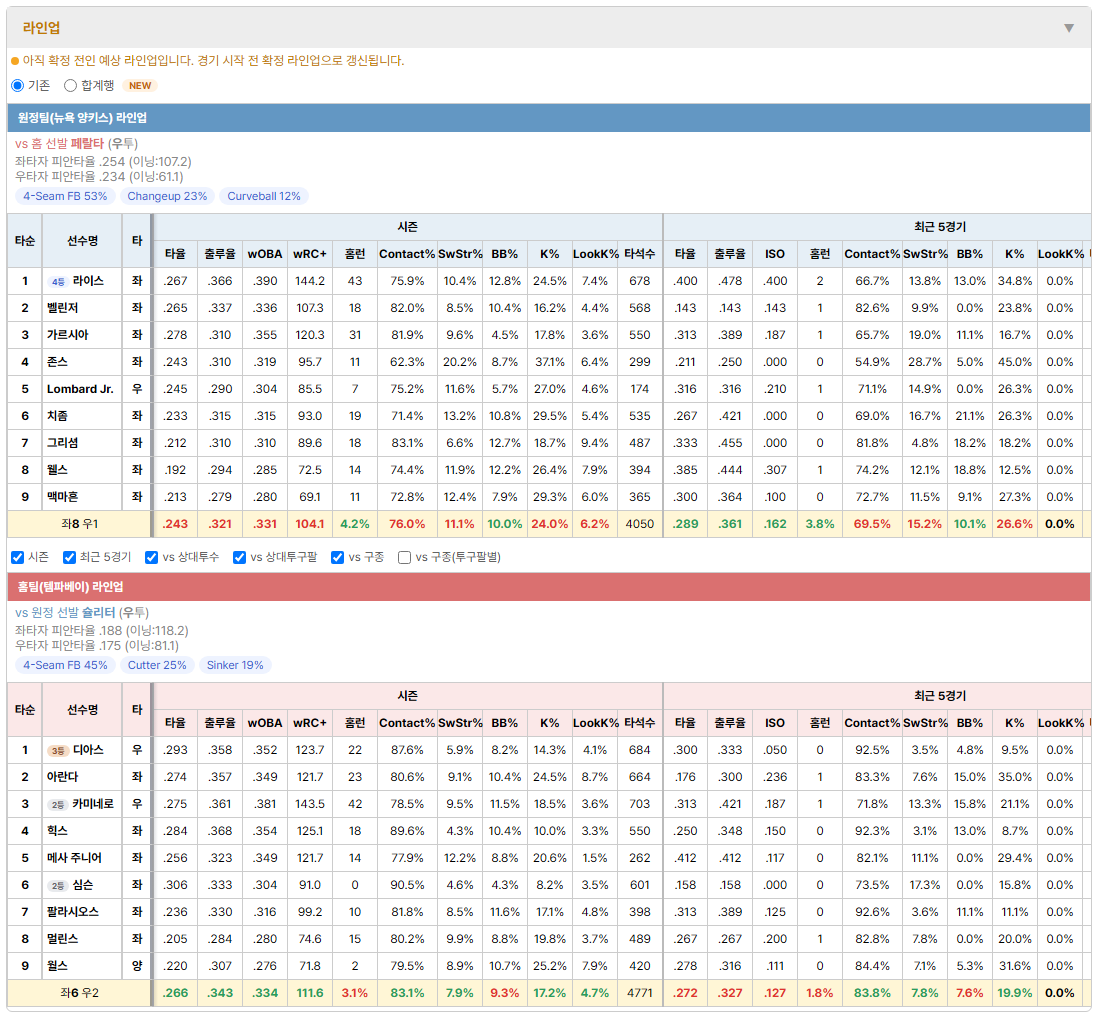The image size is (1098, 1018).
Task: Click the wRC+ header in Yankees table
Action: tap(310, 254)
